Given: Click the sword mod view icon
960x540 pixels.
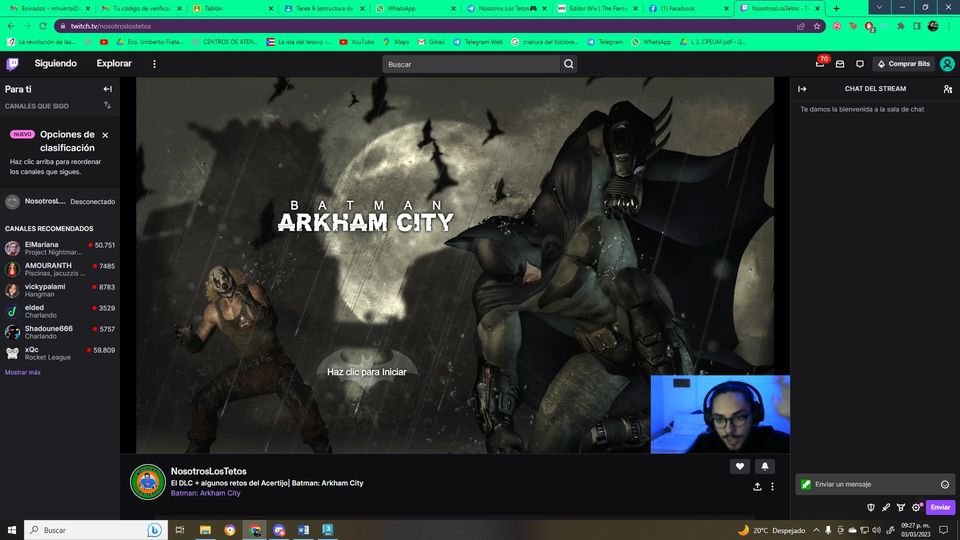Looking at the screenshot, I should 886,508.
